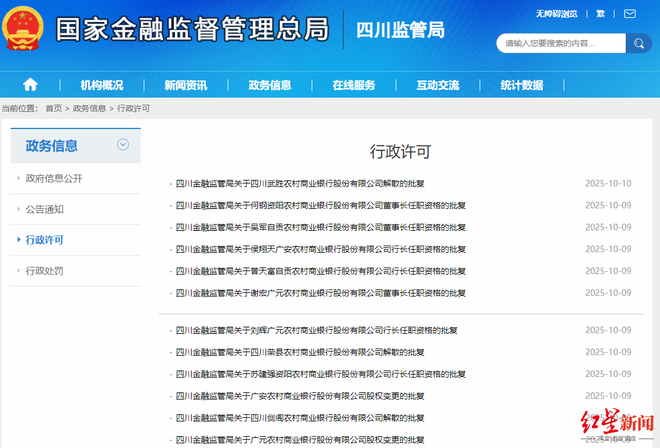Viewport: 660px width, 448px height.
Task: Open the 统计数据 menu
Action: click(521, 85)
